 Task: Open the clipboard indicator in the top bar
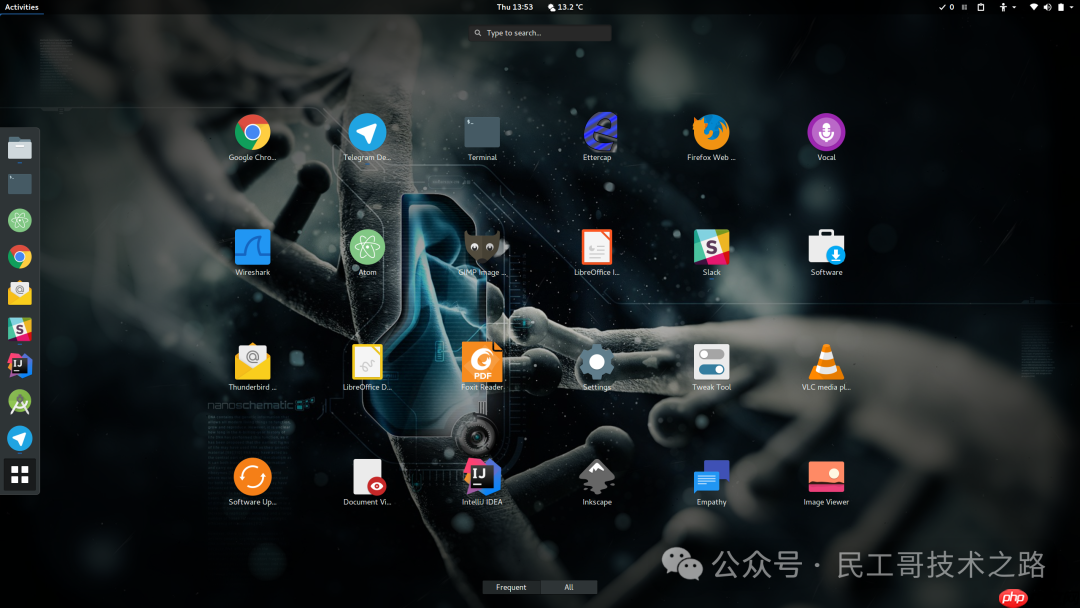(981, 7)
